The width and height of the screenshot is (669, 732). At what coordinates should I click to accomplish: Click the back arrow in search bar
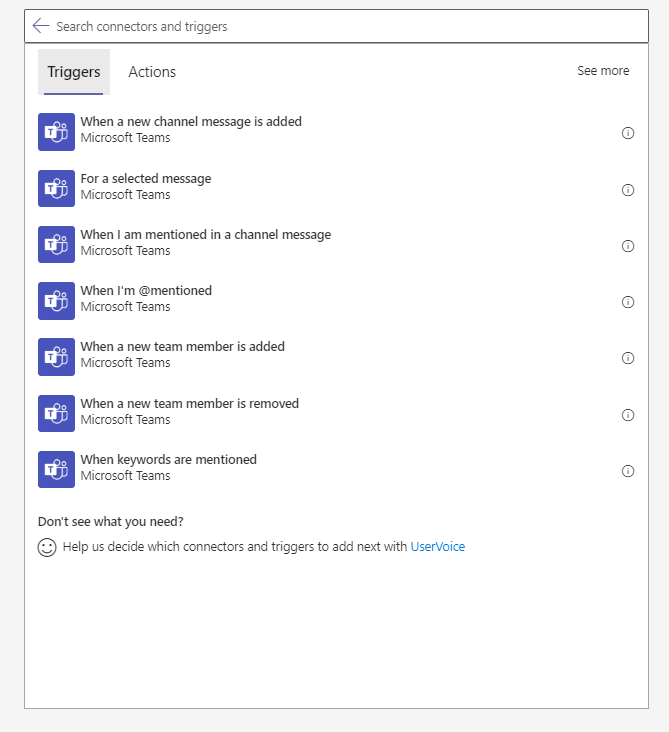41,26
